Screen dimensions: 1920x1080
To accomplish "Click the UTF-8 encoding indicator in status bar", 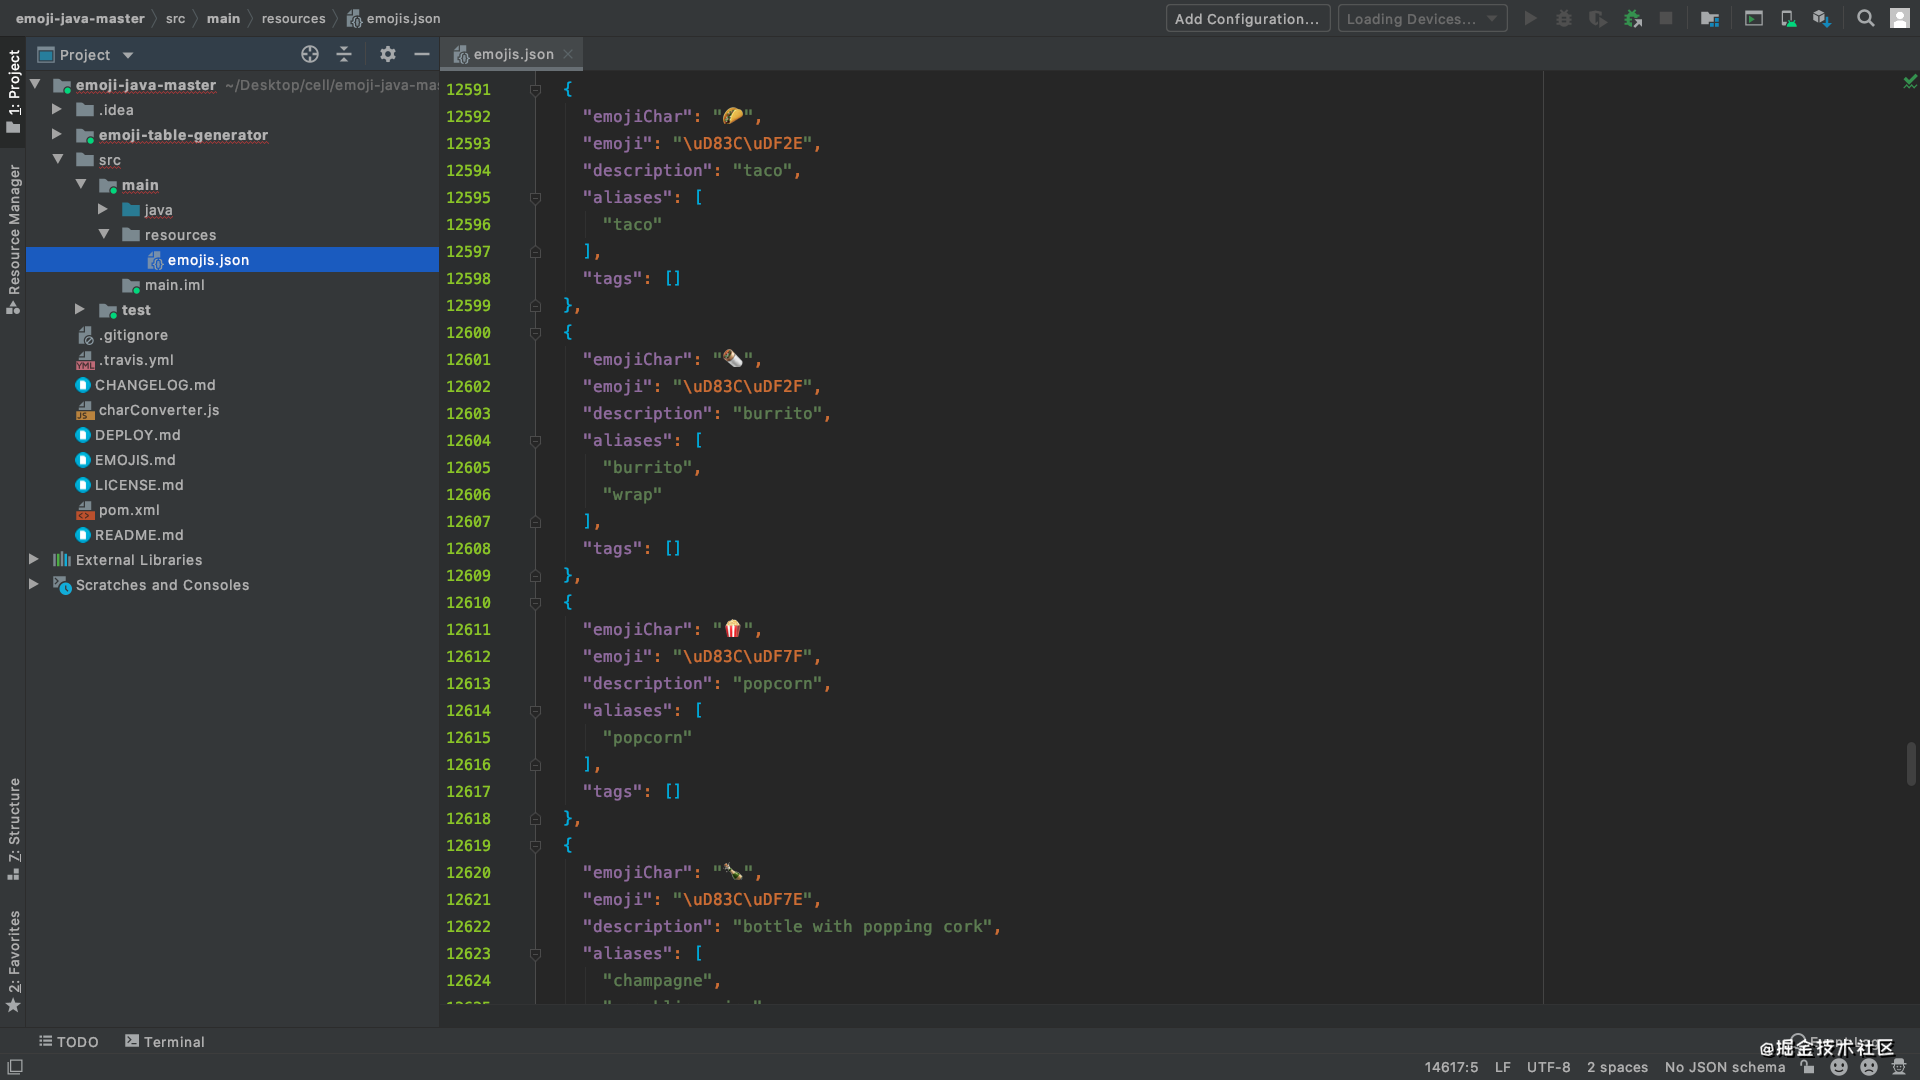I will pos(1548,1067).
